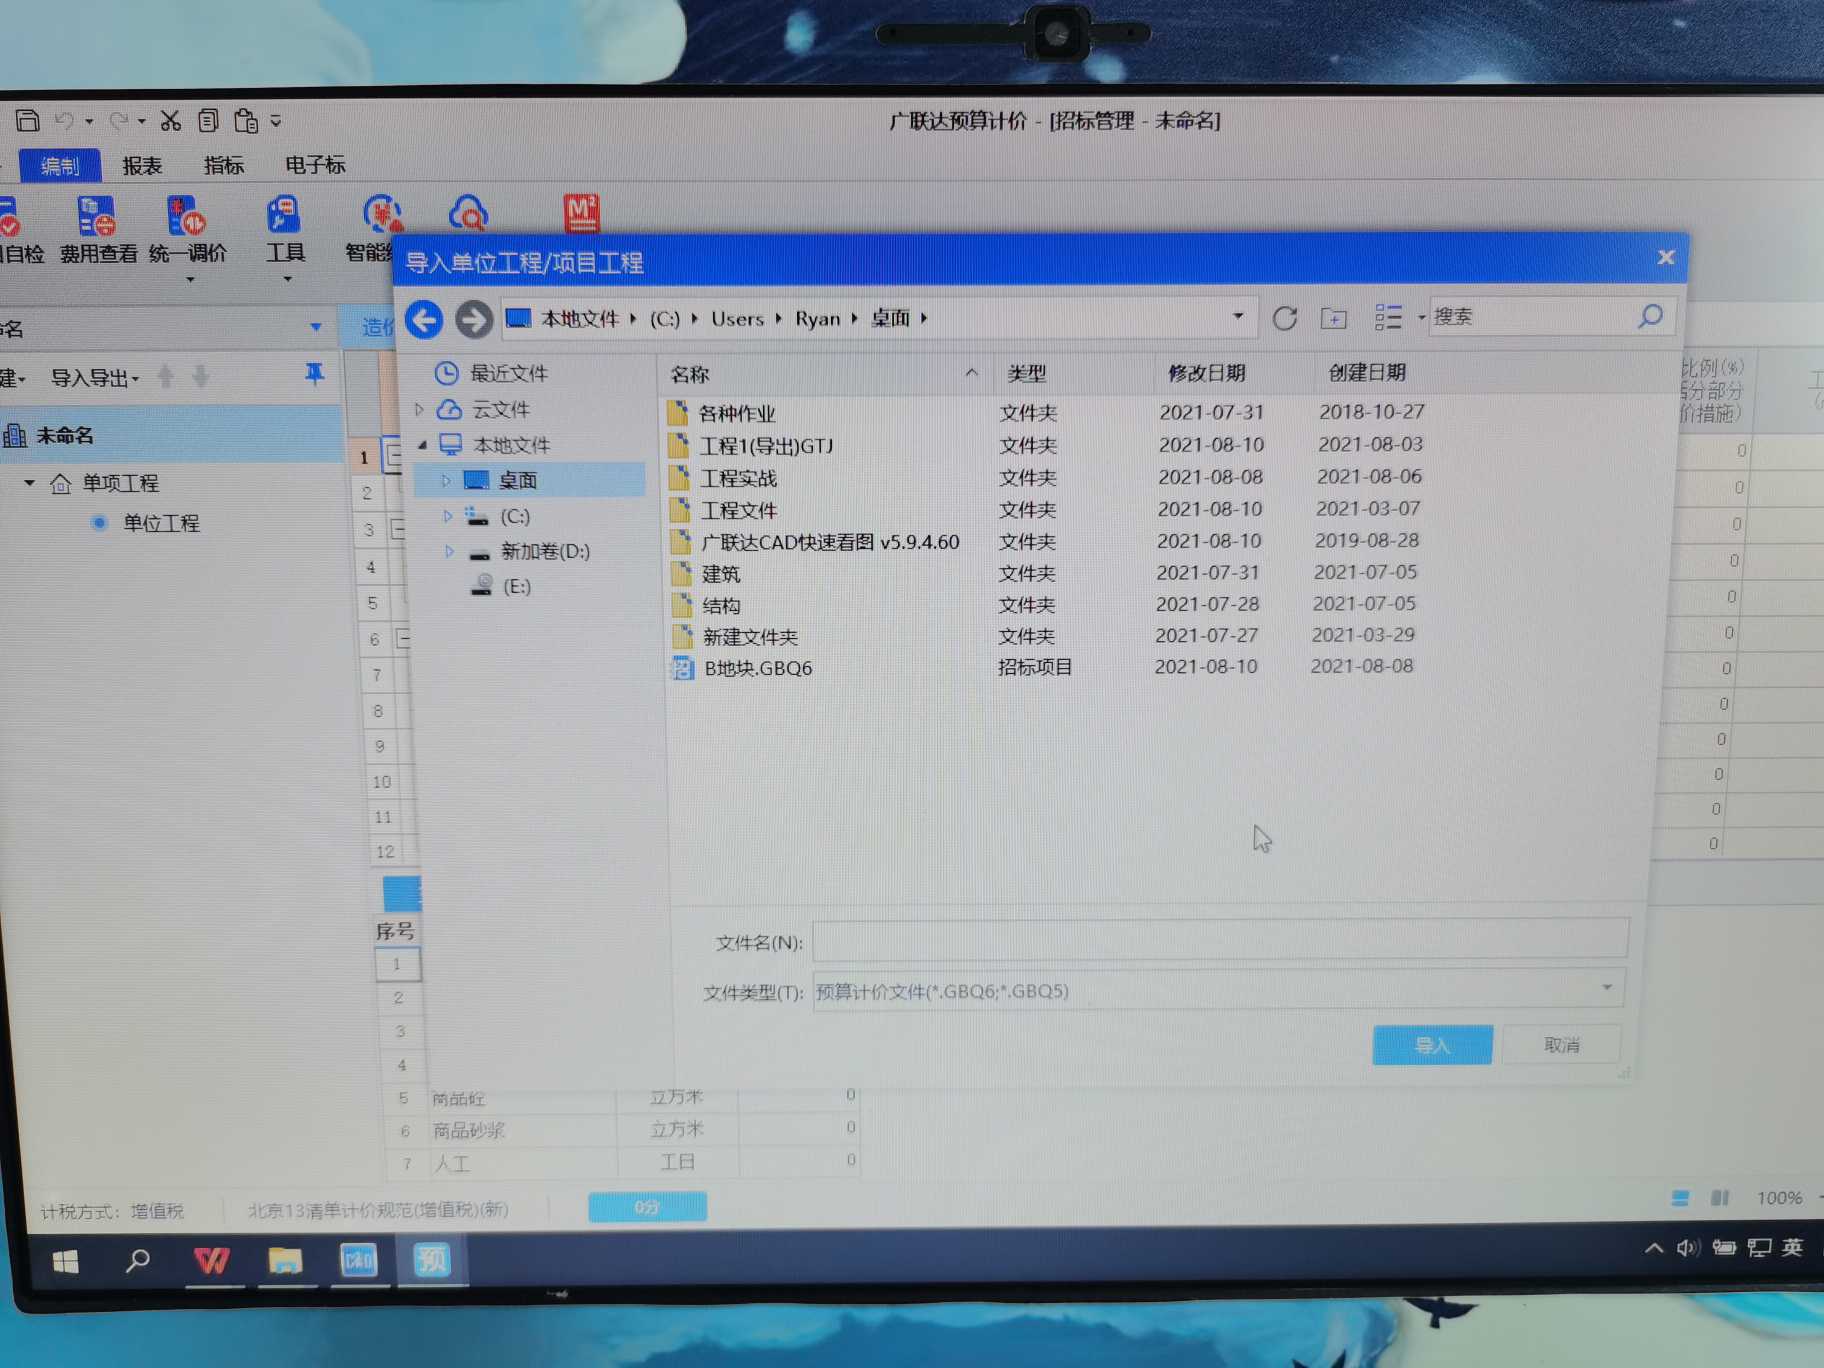1824x1368 pixels.
Task: Click the red M2 icon in ribbon
Action: pyautogui.click(x=581, y=213)
